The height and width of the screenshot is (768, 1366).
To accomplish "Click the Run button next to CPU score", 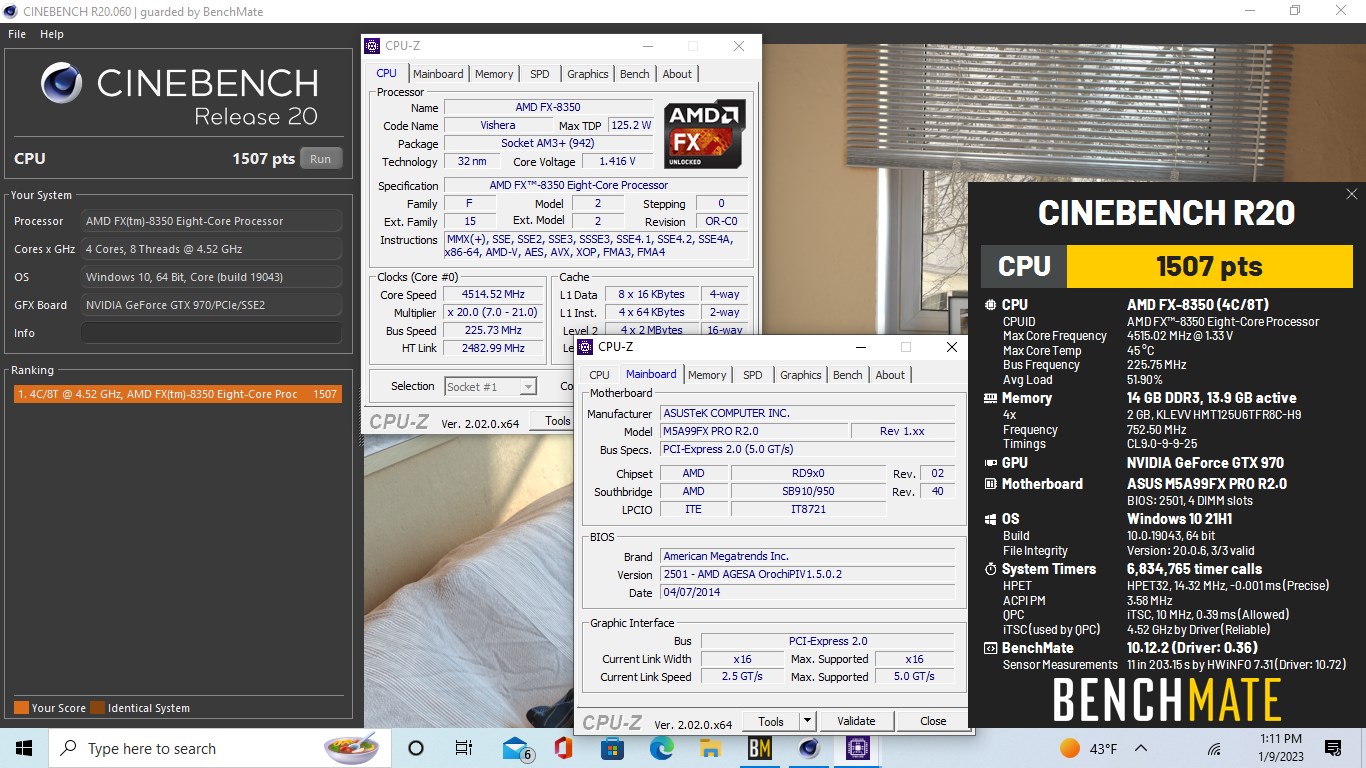I will coord(320,159).
